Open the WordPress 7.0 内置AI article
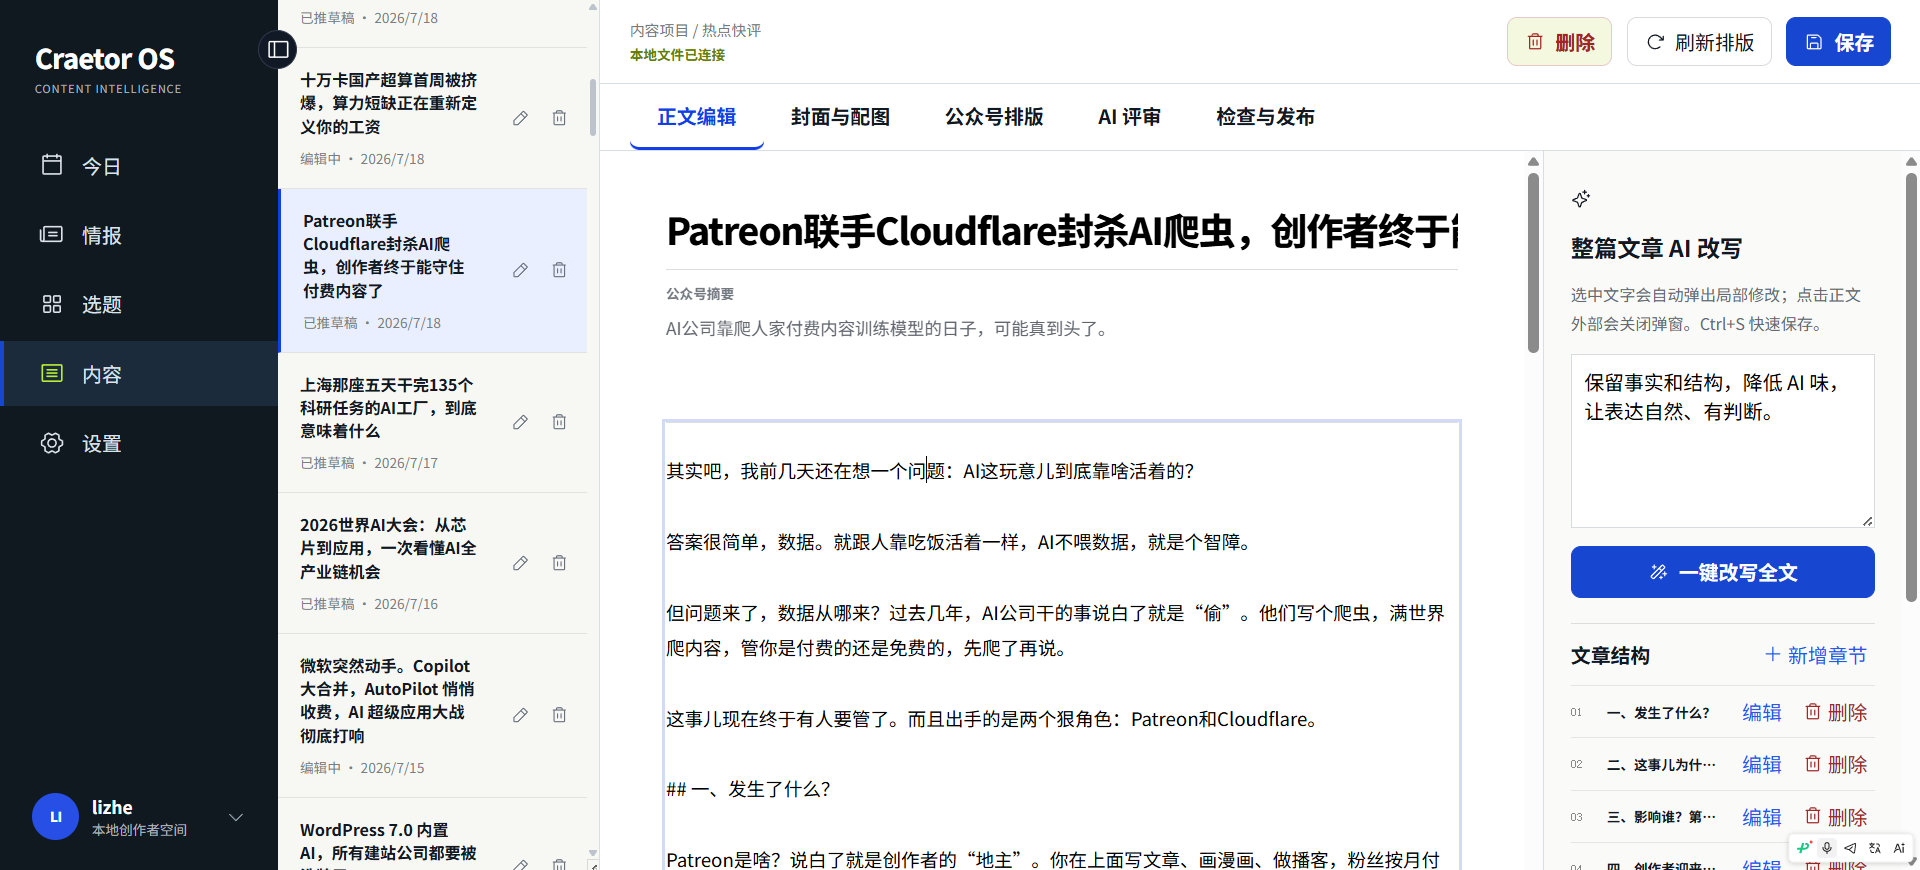 point(388,842)
